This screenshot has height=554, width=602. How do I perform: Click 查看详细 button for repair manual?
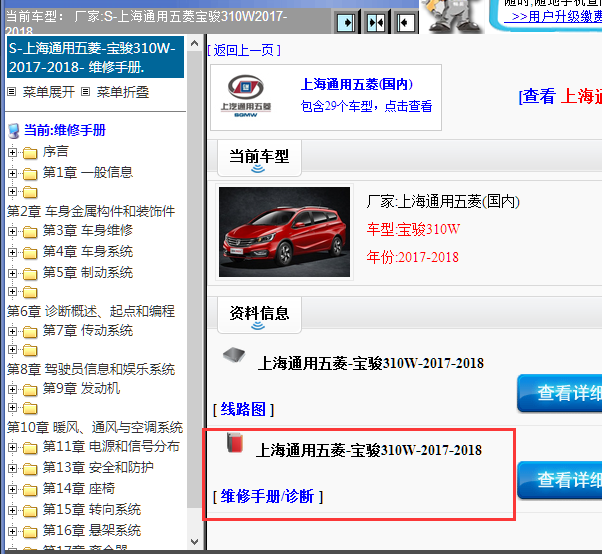pyautogui.click(x=560, y=480)
